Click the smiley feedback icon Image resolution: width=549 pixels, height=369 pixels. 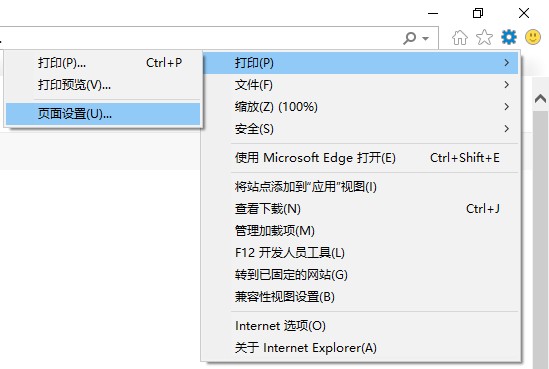[x=533, y=37]
